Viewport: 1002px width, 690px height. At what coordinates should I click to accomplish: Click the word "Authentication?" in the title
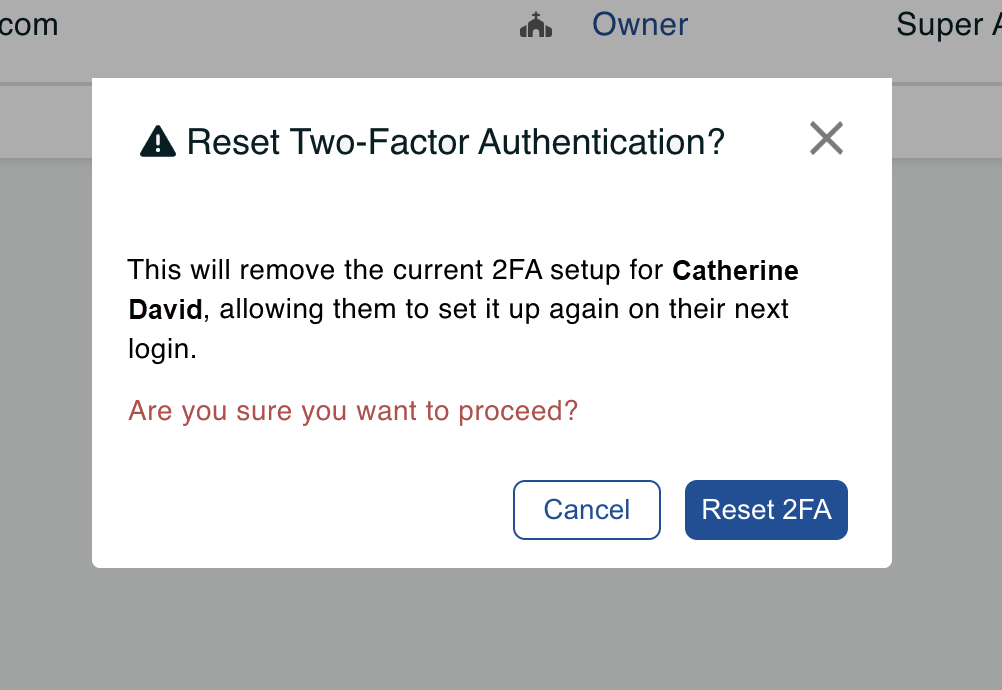[x=601, y=141]
